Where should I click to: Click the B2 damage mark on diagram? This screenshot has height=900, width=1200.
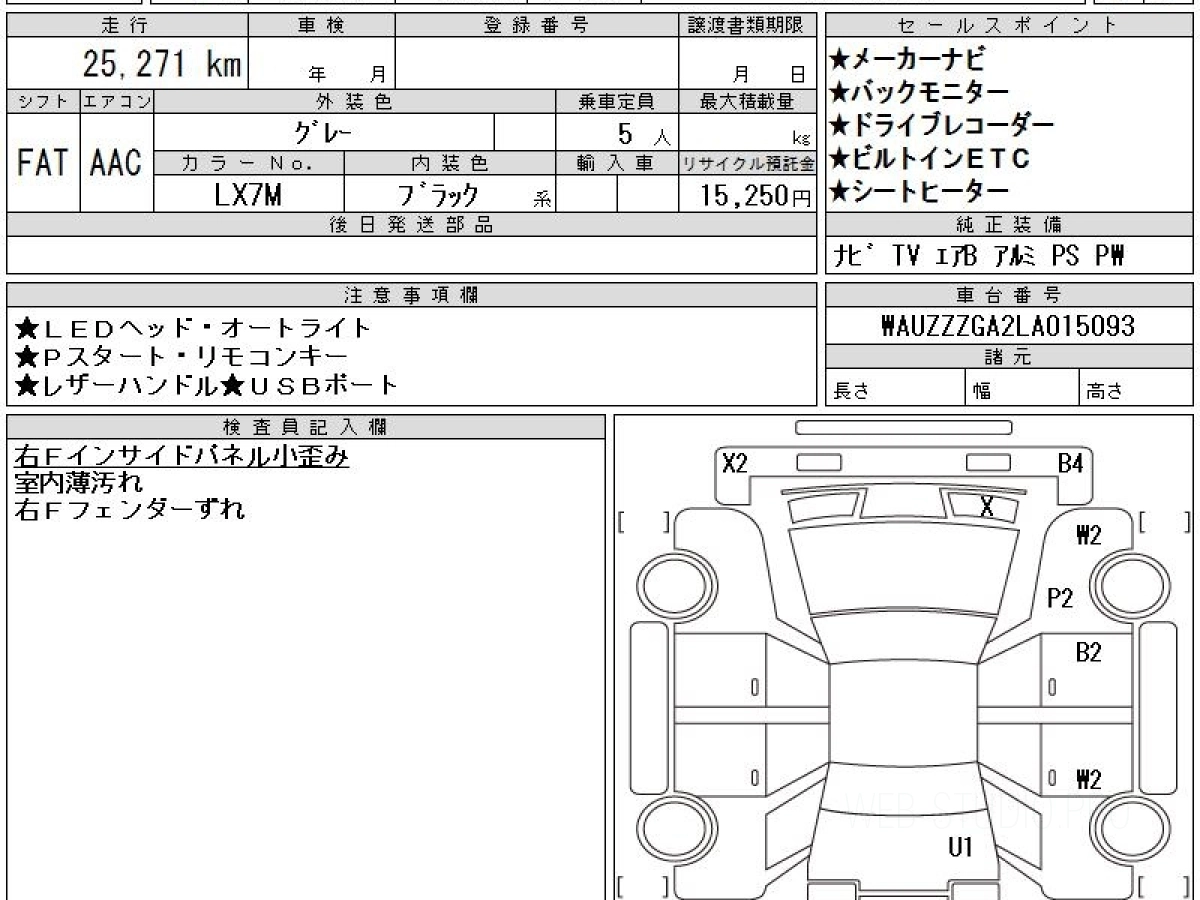pos(1088,653)
